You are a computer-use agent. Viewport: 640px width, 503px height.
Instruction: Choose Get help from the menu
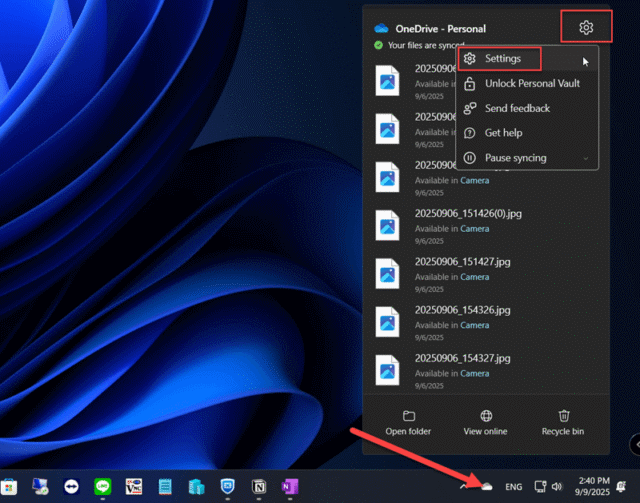(527, 133)
